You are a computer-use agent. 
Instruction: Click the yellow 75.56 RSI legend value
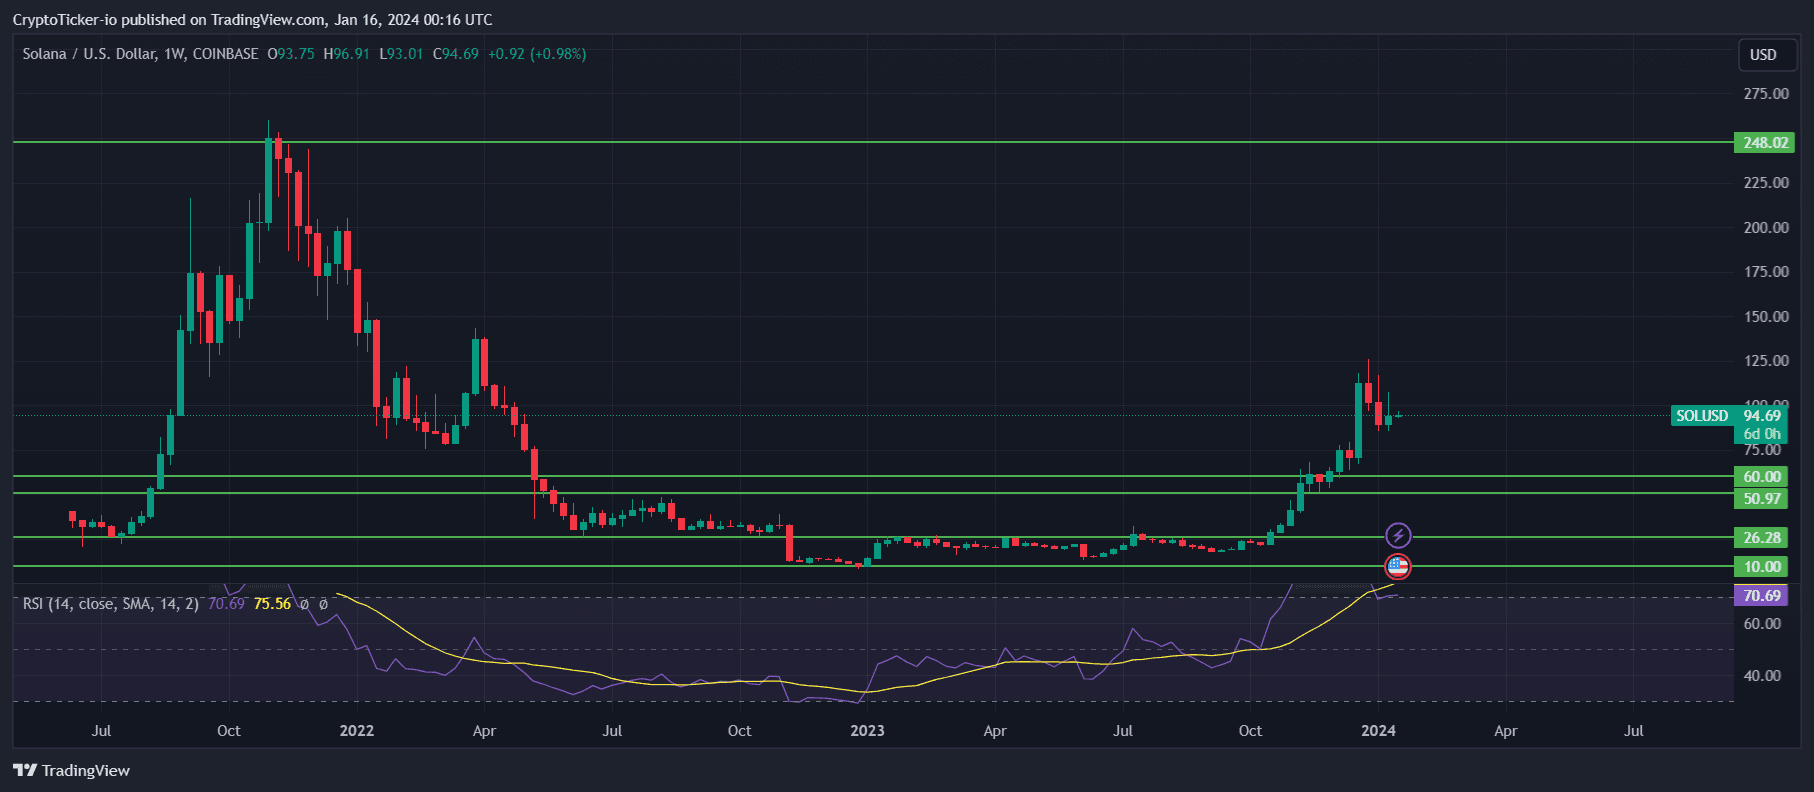pos(272,604)
